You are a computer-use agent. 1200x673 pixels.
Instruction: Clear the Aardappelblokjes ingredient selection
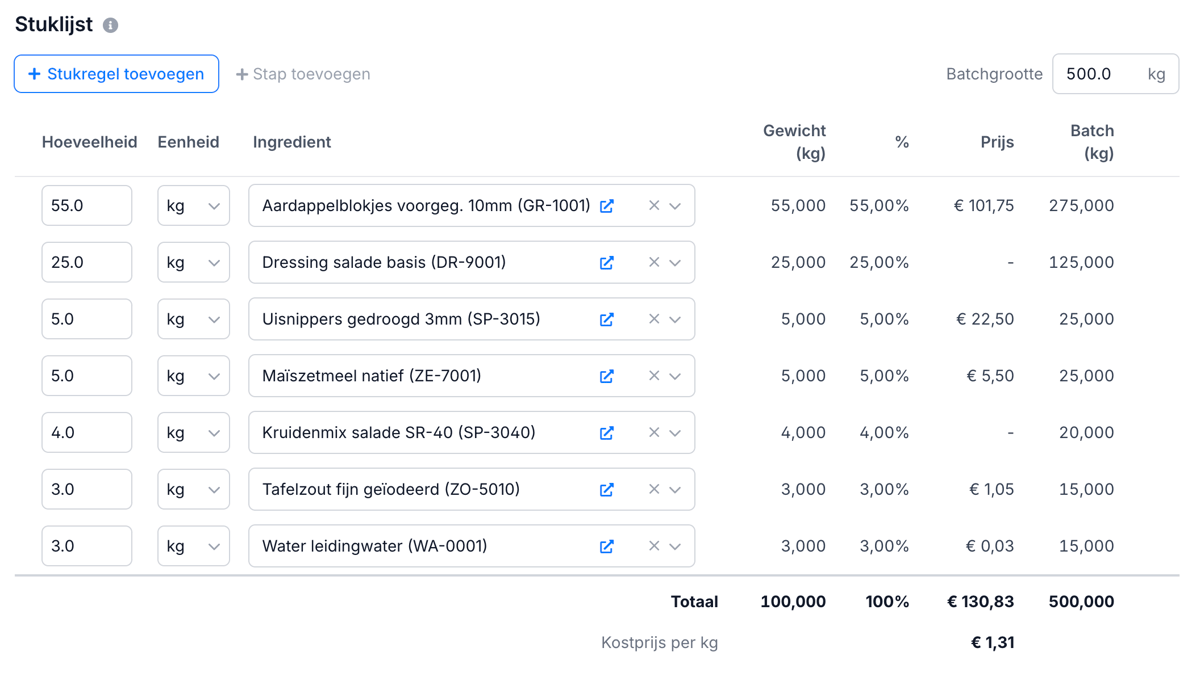click(x=654, y=206)
